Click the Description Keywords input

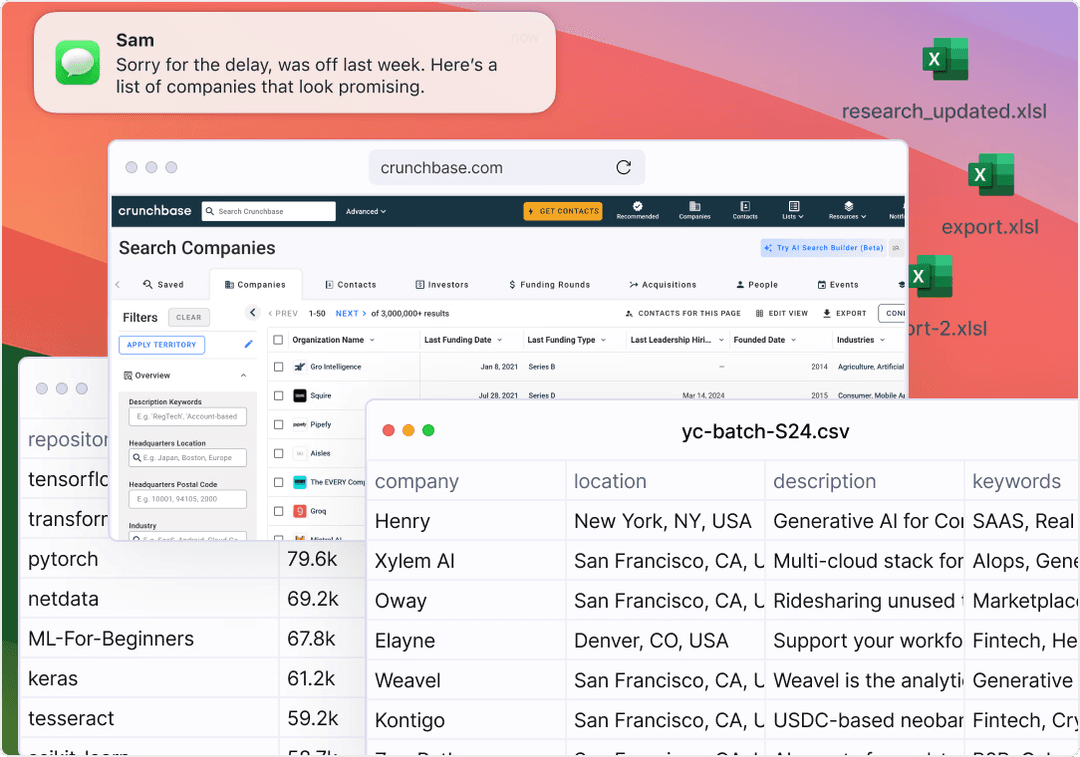tap(187, 417)
